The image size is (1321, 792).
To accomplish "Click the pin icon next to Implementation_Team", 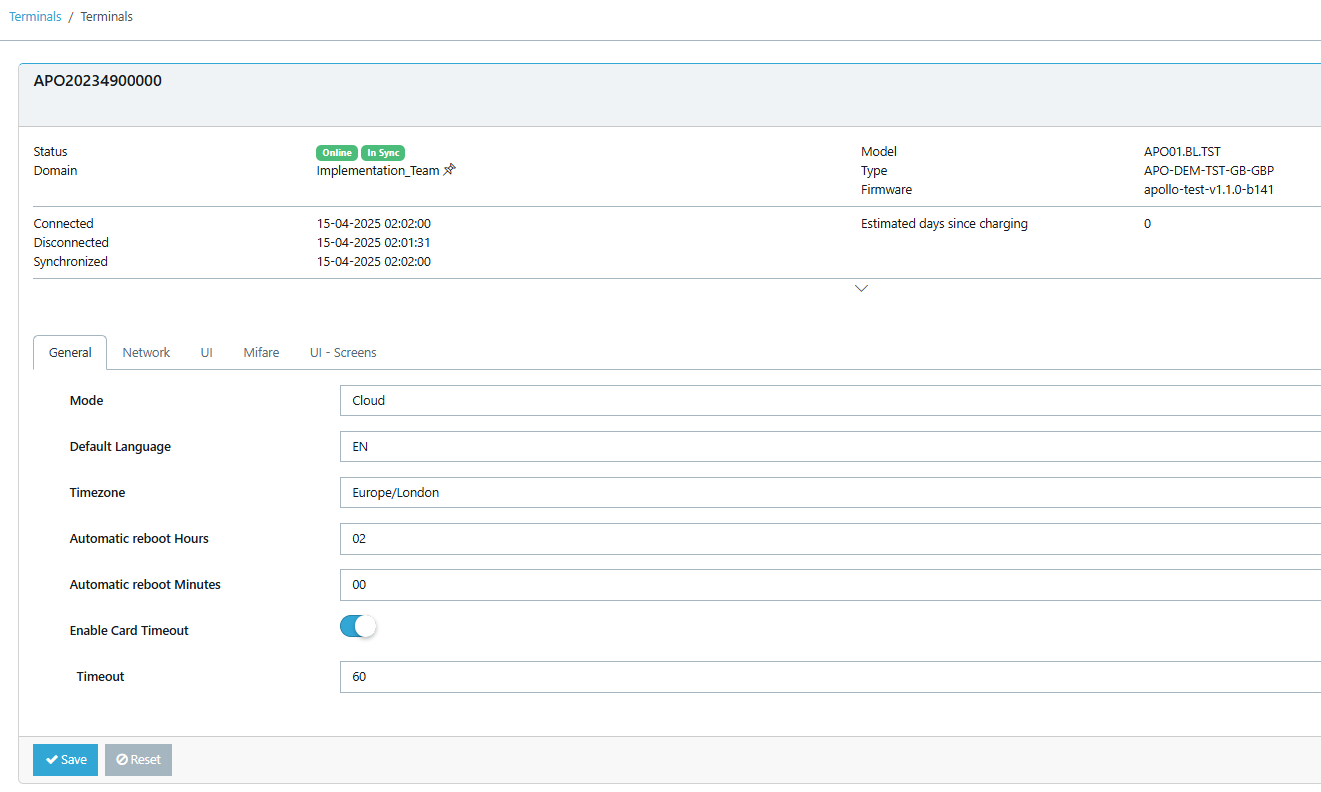I will pos(450,170).
